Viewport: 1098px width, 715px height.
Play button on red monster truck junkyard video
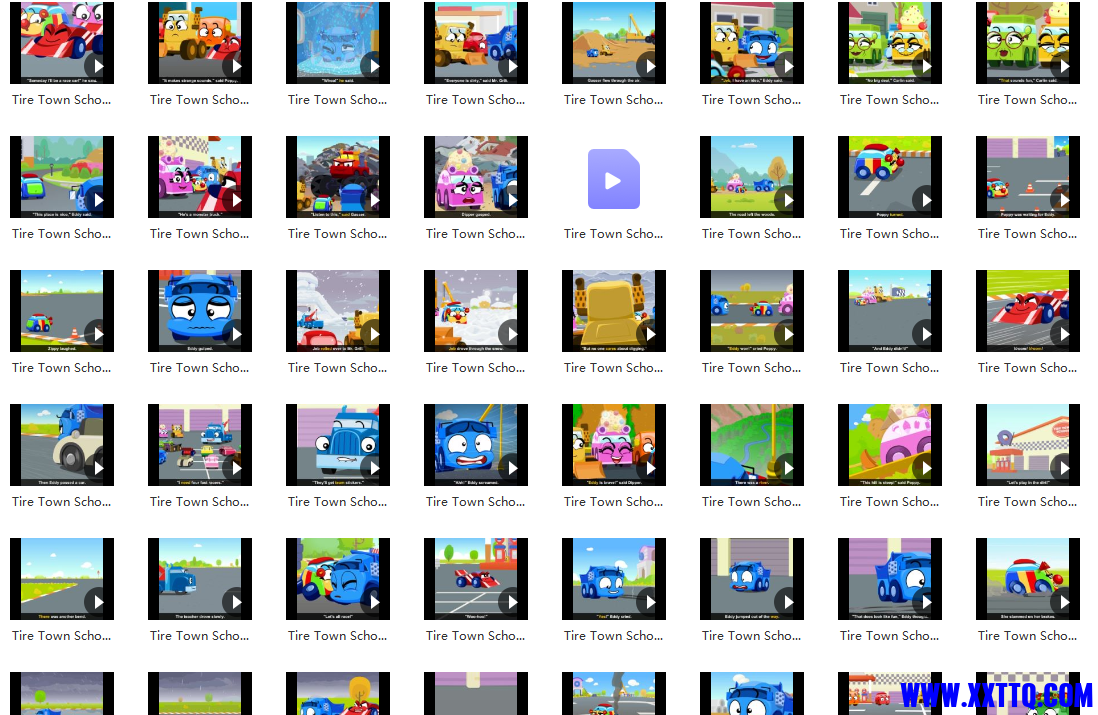tap(371, 200)
